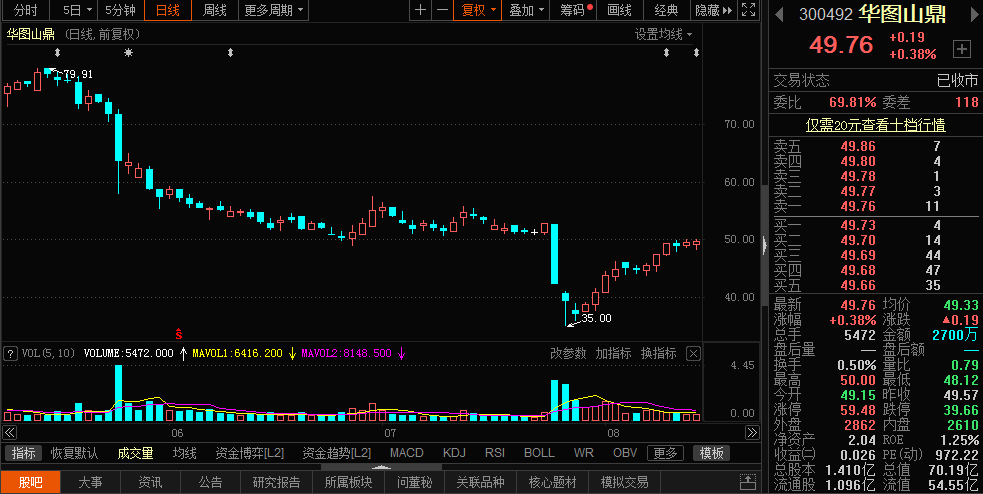The image size is (983, 494).
Task: Click 指标 button in indicator bar
Action: [x=23, y=453]
